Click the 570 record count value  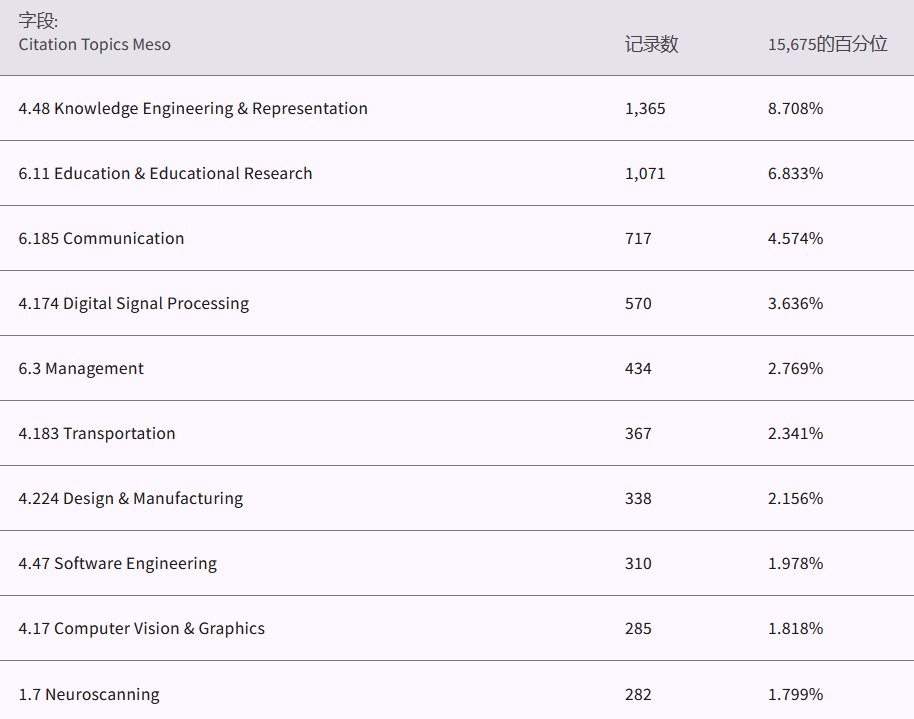638,303
